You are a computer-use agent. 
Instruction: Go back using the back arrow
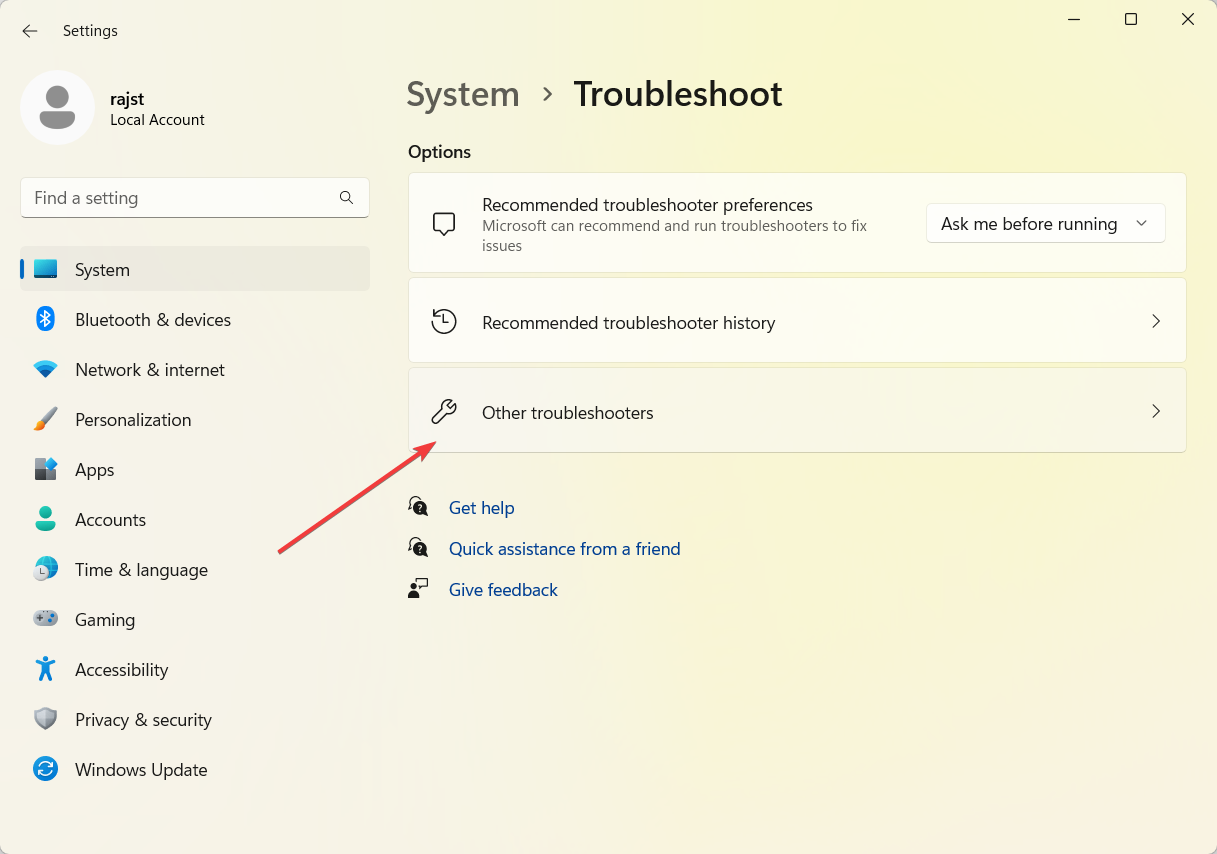point(30,31)
